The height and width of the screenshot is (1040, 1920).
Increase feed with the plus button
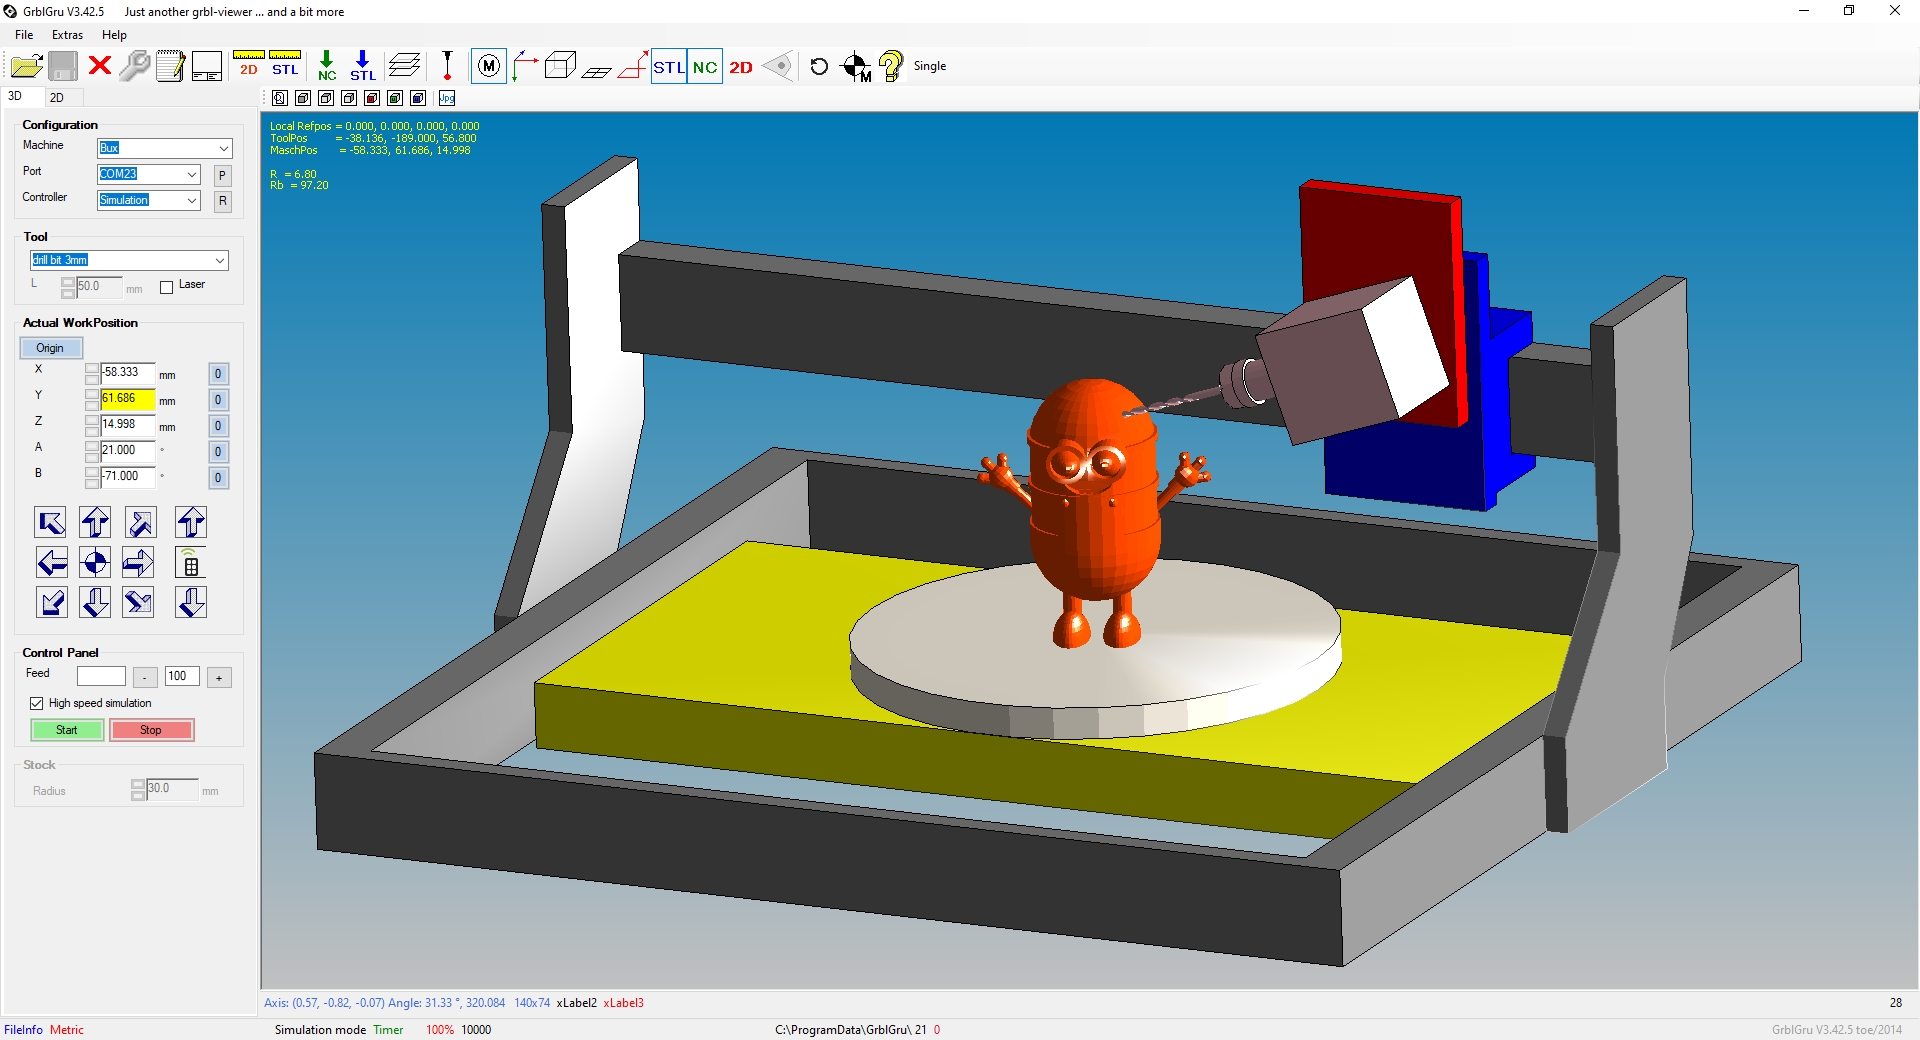click(219, 678)
